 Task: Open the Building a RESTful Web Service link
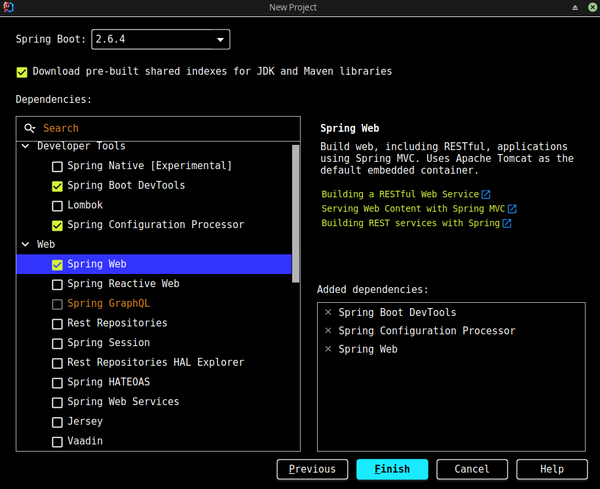pos(399,194)
